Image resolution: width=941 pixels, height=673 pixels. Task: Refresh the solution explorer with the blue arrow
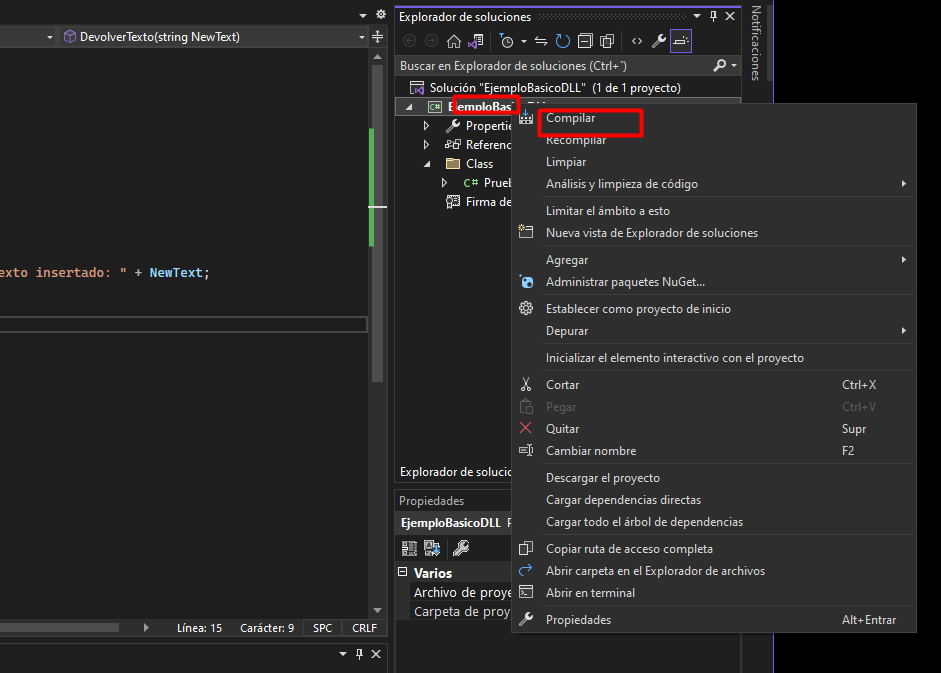[562, 41]
